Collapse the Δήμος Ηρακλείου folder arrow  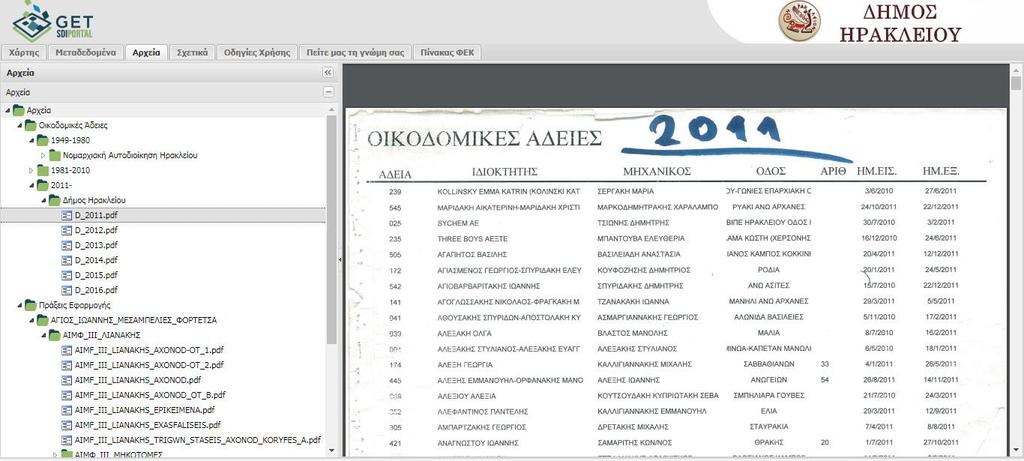(44, 200)
